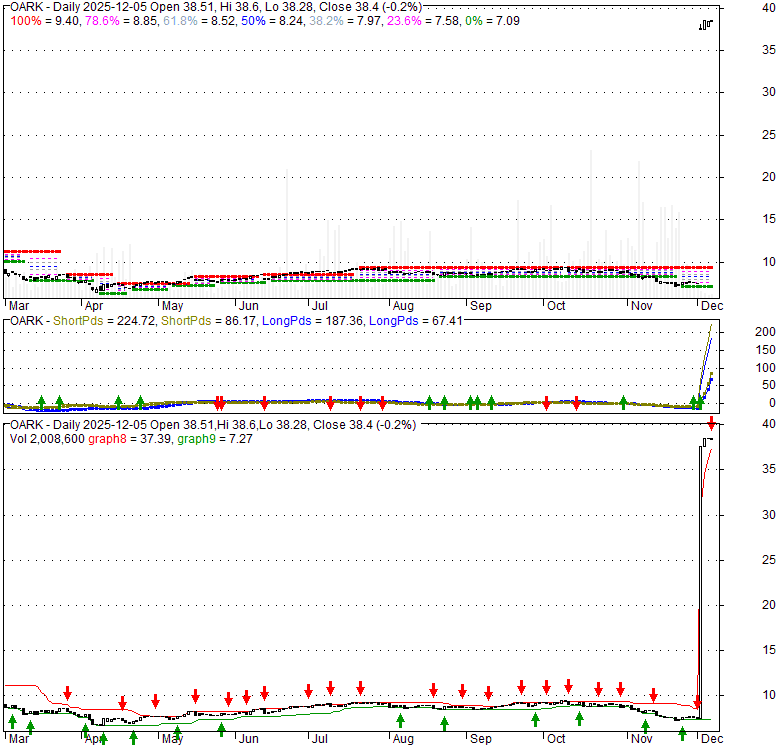Click the 30 price label on top panel axis
The image size is (780, 745).
(769, 92)
